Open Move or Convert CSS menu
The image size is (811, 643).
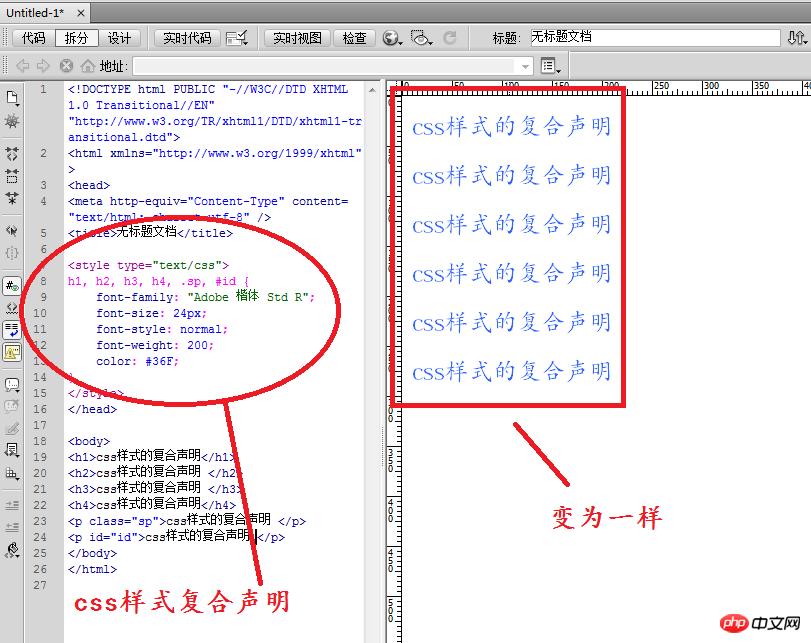point(12,473)
